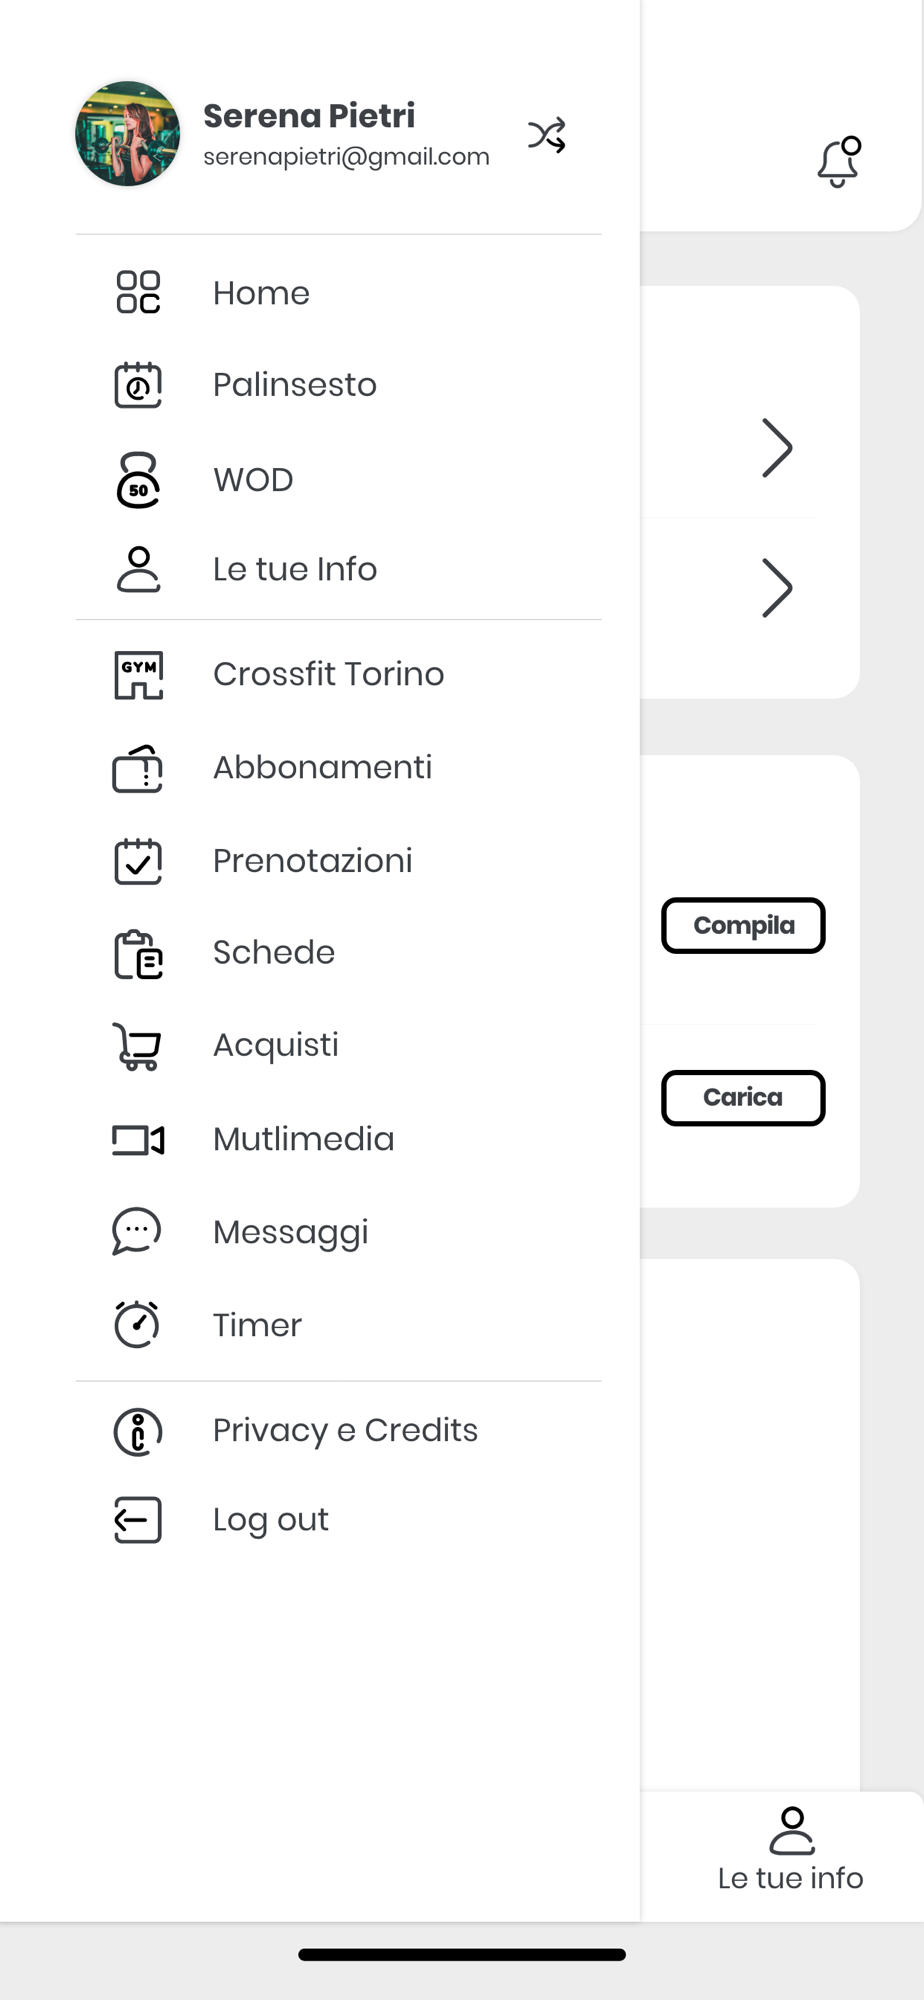Tap the kettlebell WOD icon
924x2000 pixels.
click(x=138, y=480)
